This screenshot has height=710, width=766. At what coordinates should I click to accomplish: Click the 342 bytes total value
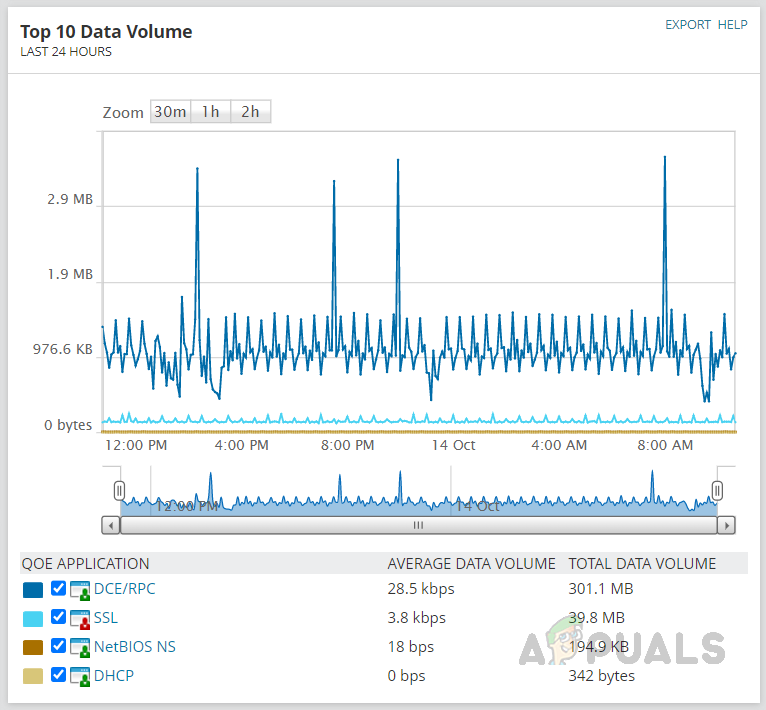[602, 676]
